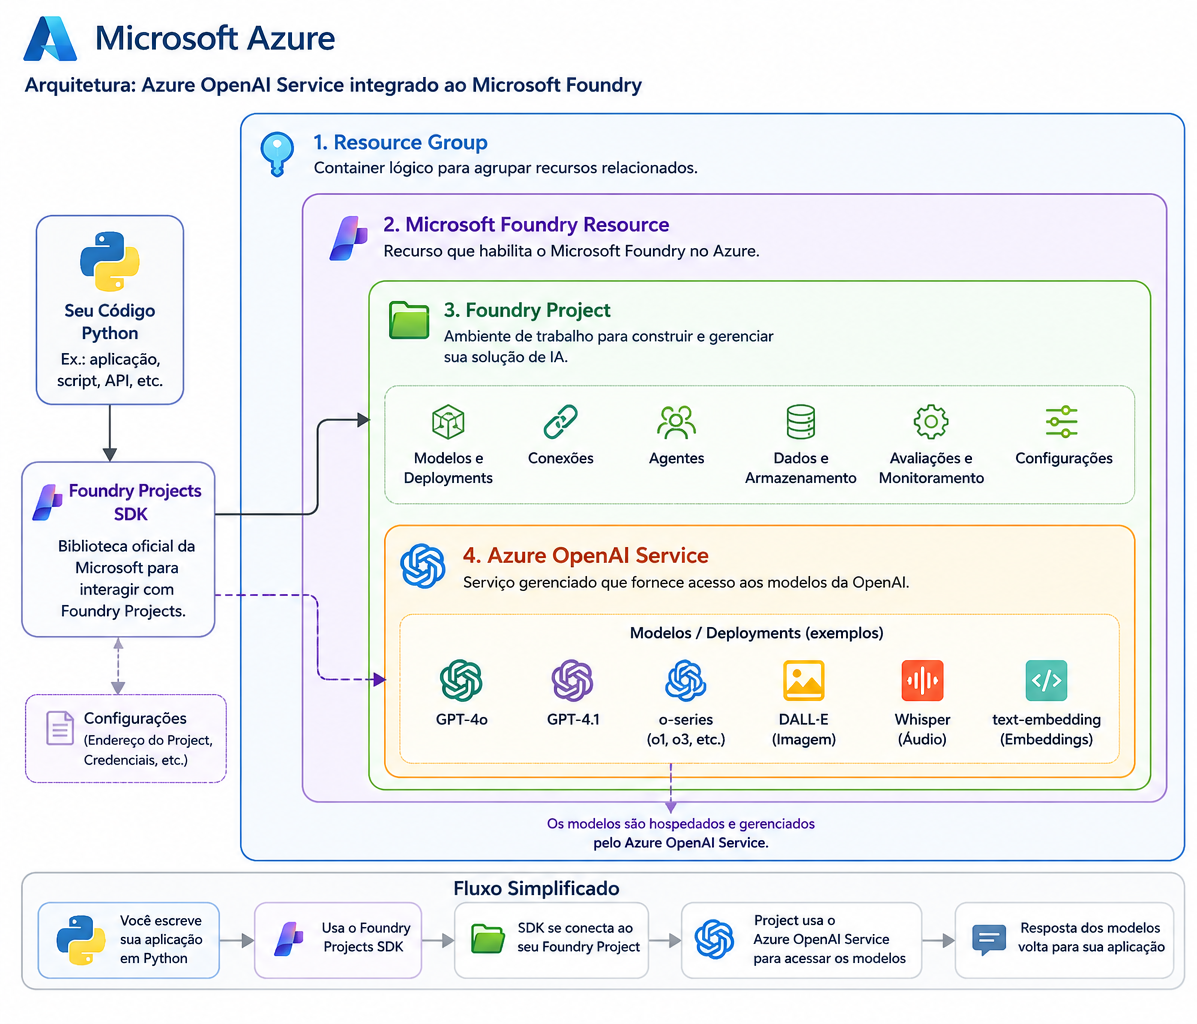1197x1024 pixels.
Task: Click the 'Microsoft Azure' wordmark text
Action: coord(215,38)
